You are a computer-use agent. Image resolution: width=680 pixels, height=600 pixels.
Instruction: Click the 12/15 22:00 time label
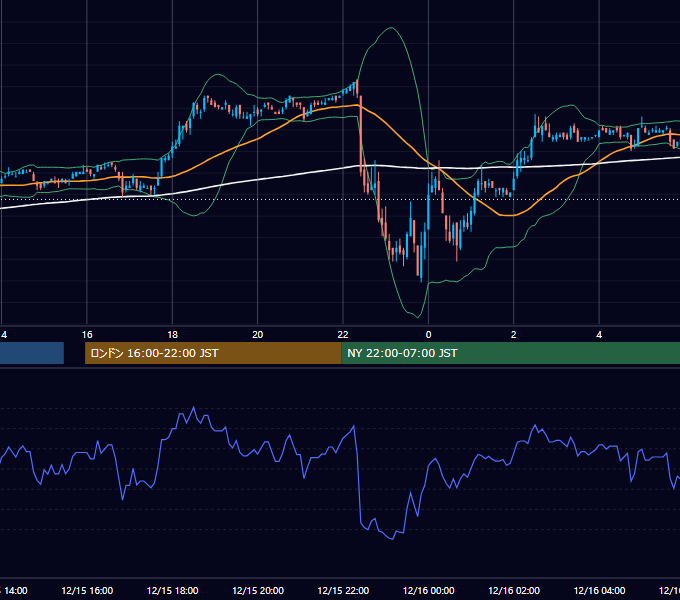point(343,590)
